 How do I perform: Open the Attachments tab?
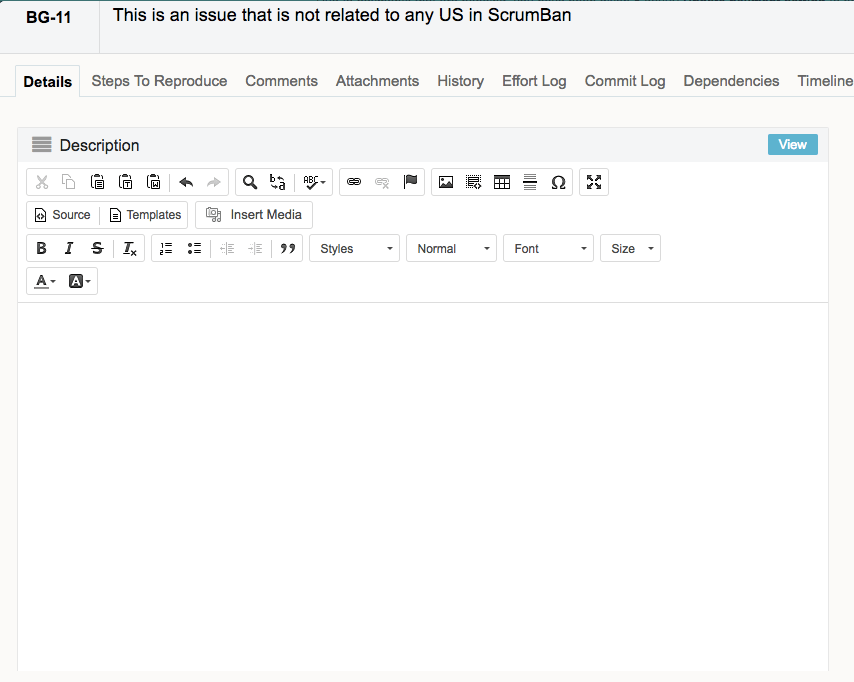[377, 81]
